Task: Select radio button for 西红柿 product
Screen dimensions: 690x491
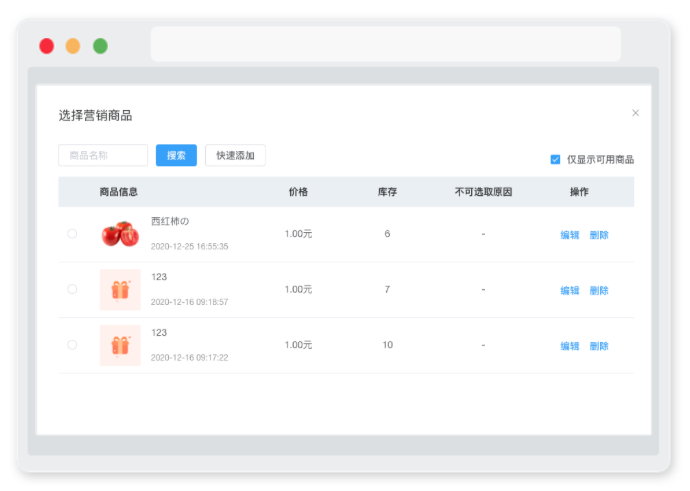Action: [72, 234]
